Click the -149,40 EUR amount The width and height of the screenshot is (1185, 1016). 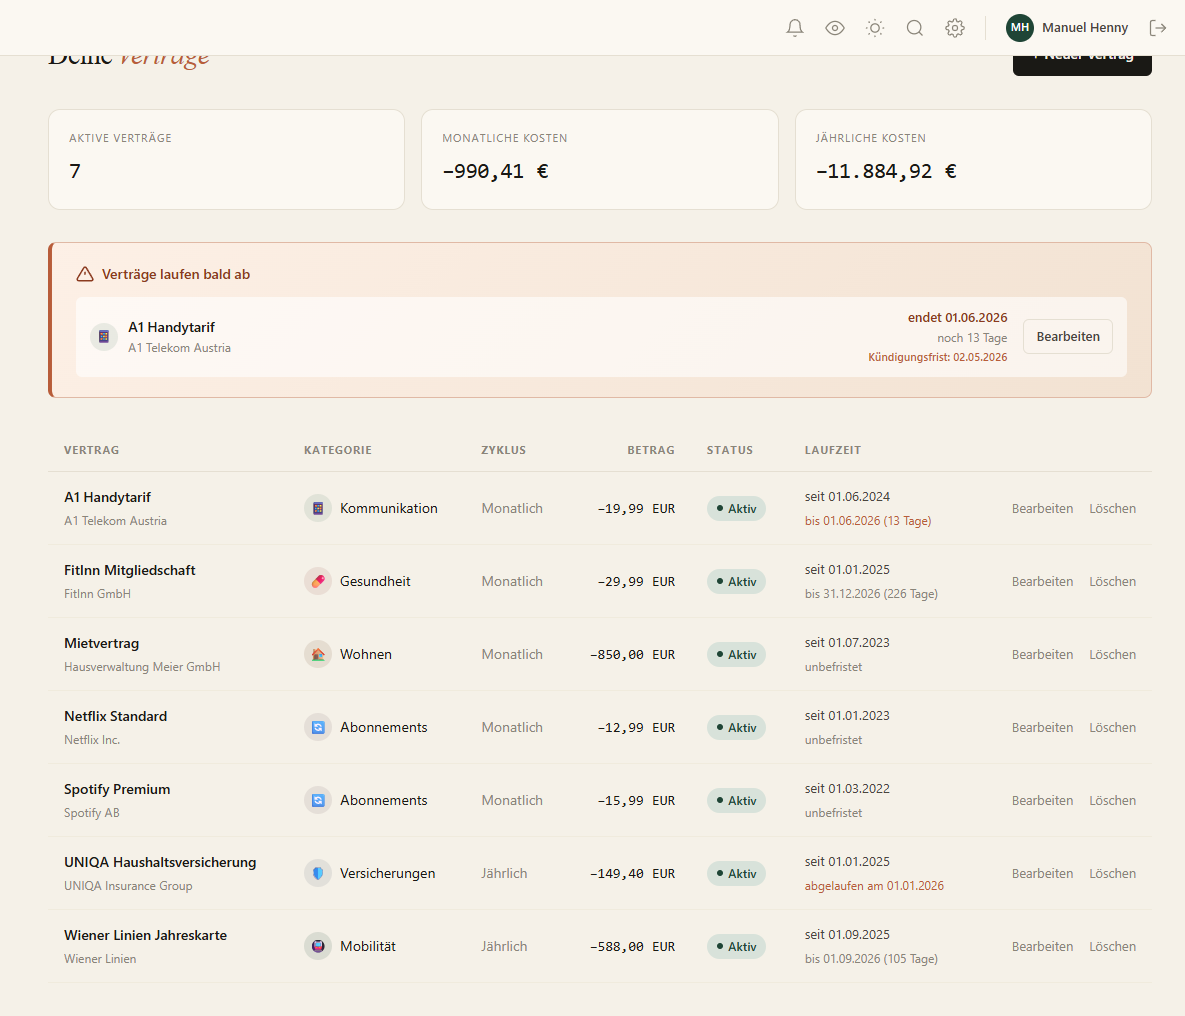click(633, 873)
